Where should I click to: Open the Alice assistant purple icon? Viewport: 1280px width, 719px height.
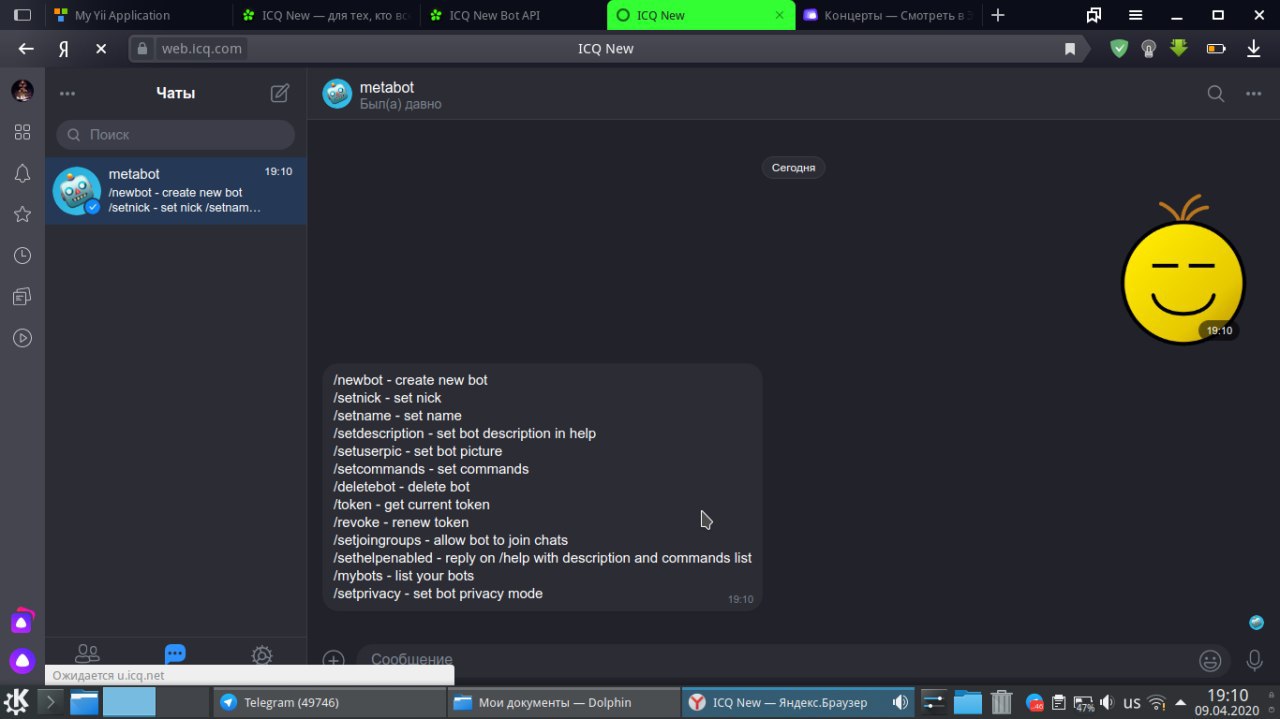(x=22, y=660)
